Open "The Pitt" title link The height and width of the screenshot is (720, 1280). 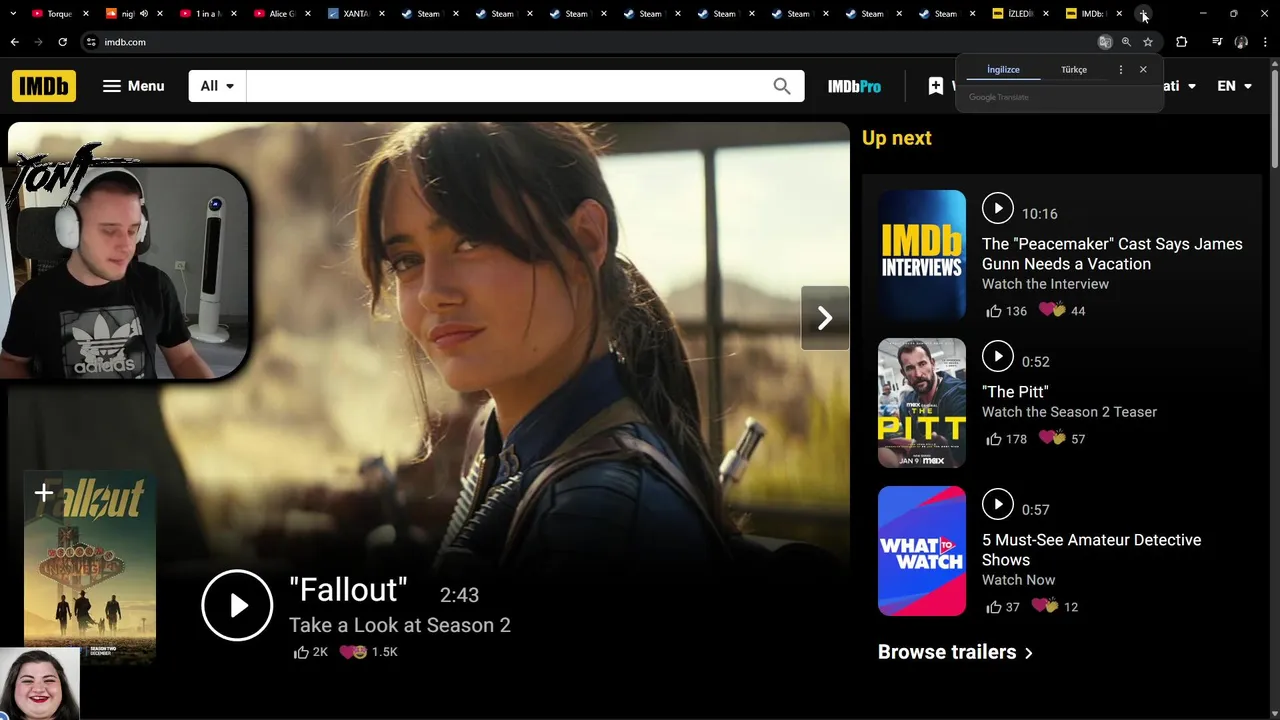pos(1015,392)
